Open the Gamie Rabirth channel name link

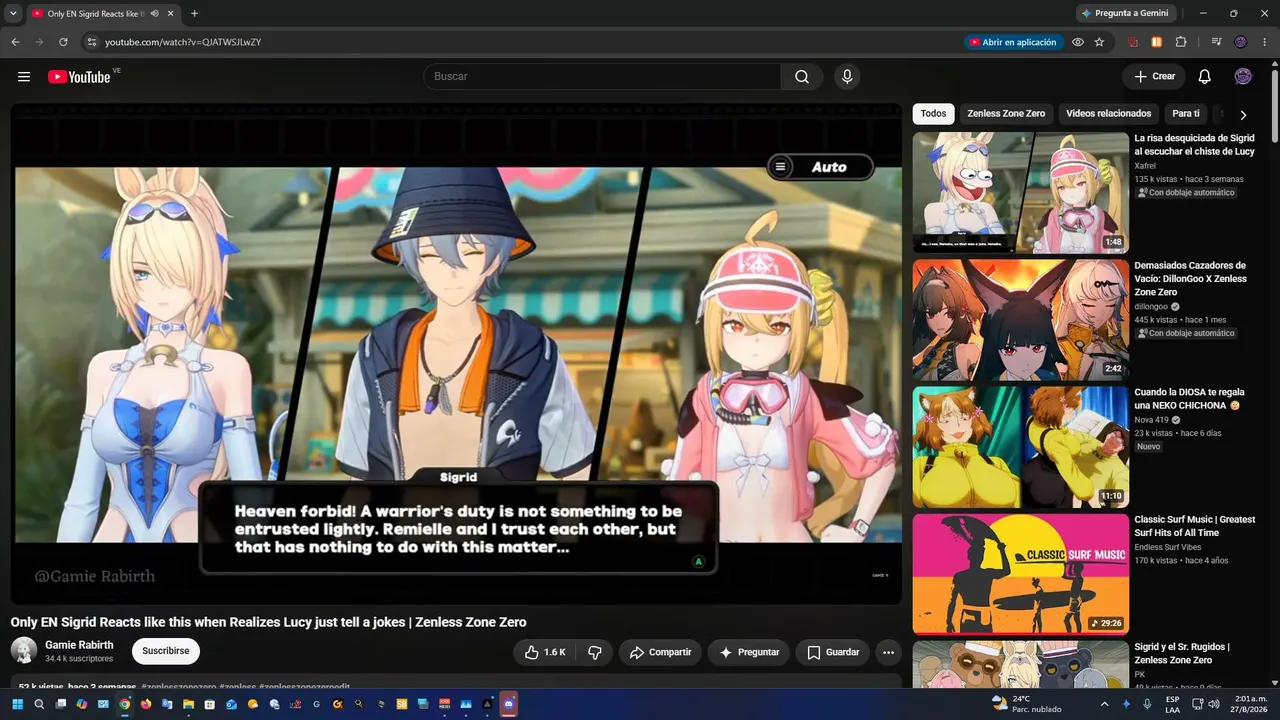pos(79,645)
